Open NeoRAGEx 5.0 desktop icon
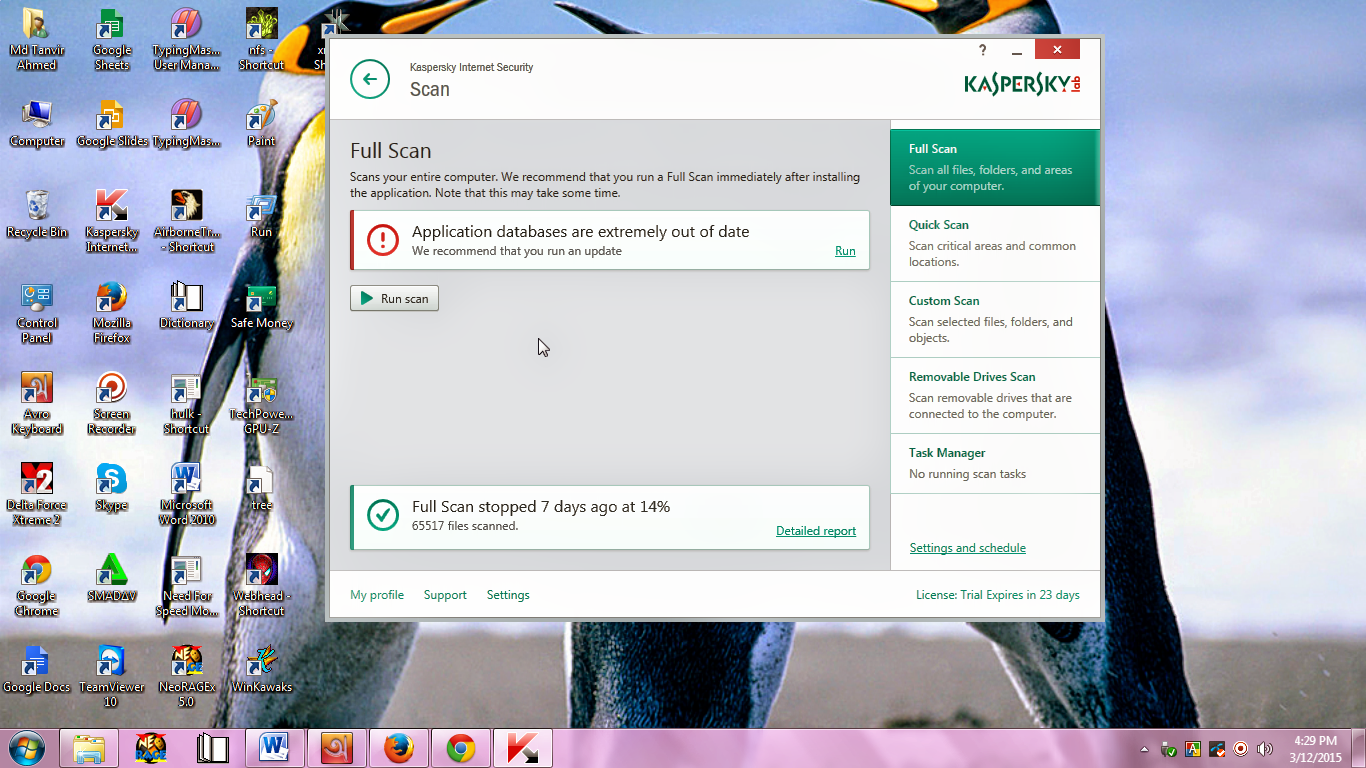This screenshot has height=768, width=1366. (x=186, y=677)
